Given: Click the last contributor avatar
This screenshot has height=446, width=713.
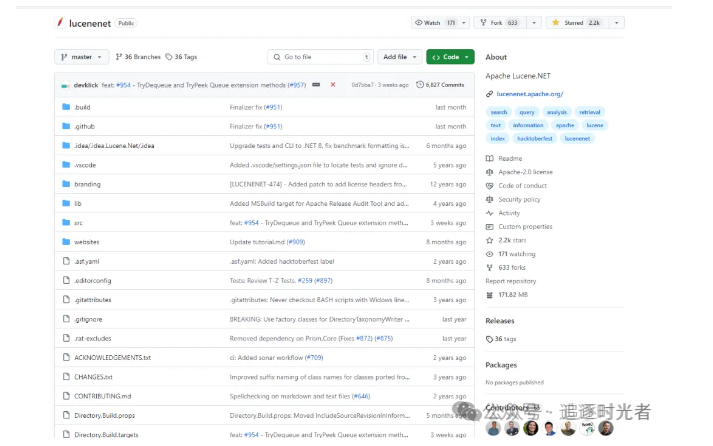Looking at the screenshot, I should (606, 428).
